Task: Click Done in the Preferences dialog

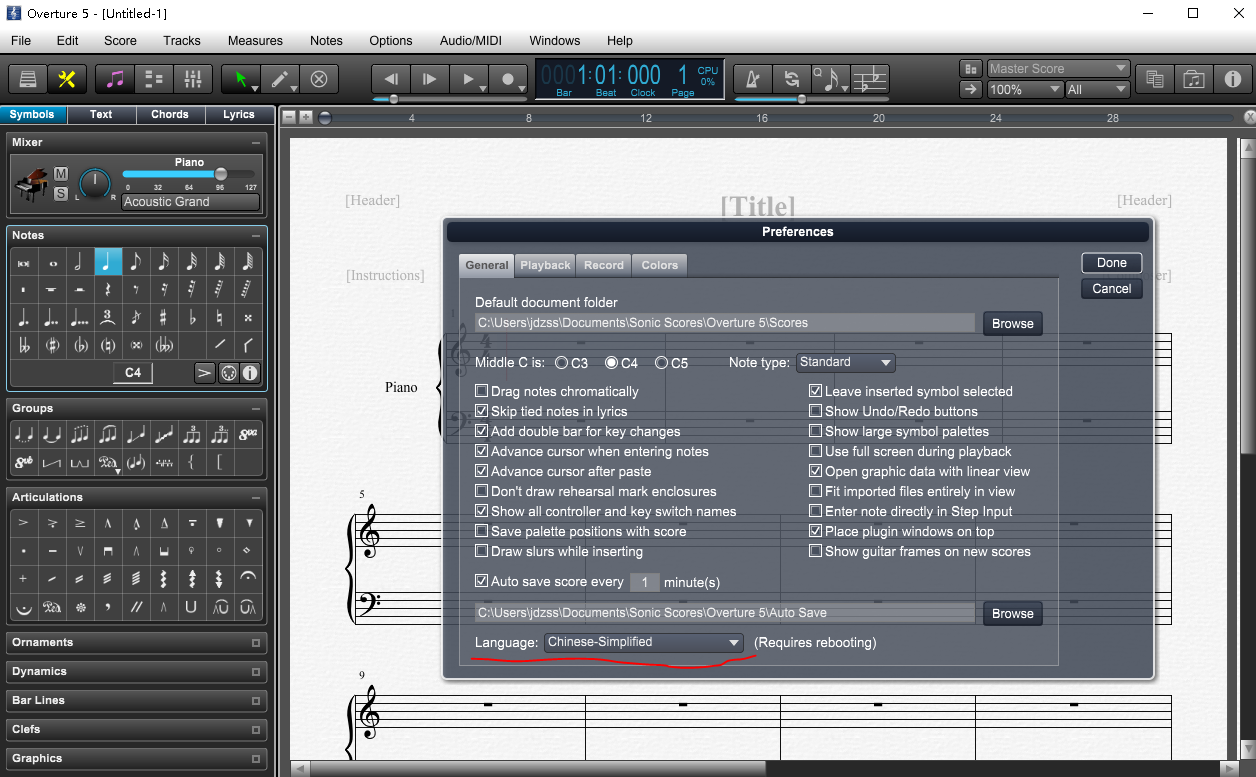Action: [1112, 263]
